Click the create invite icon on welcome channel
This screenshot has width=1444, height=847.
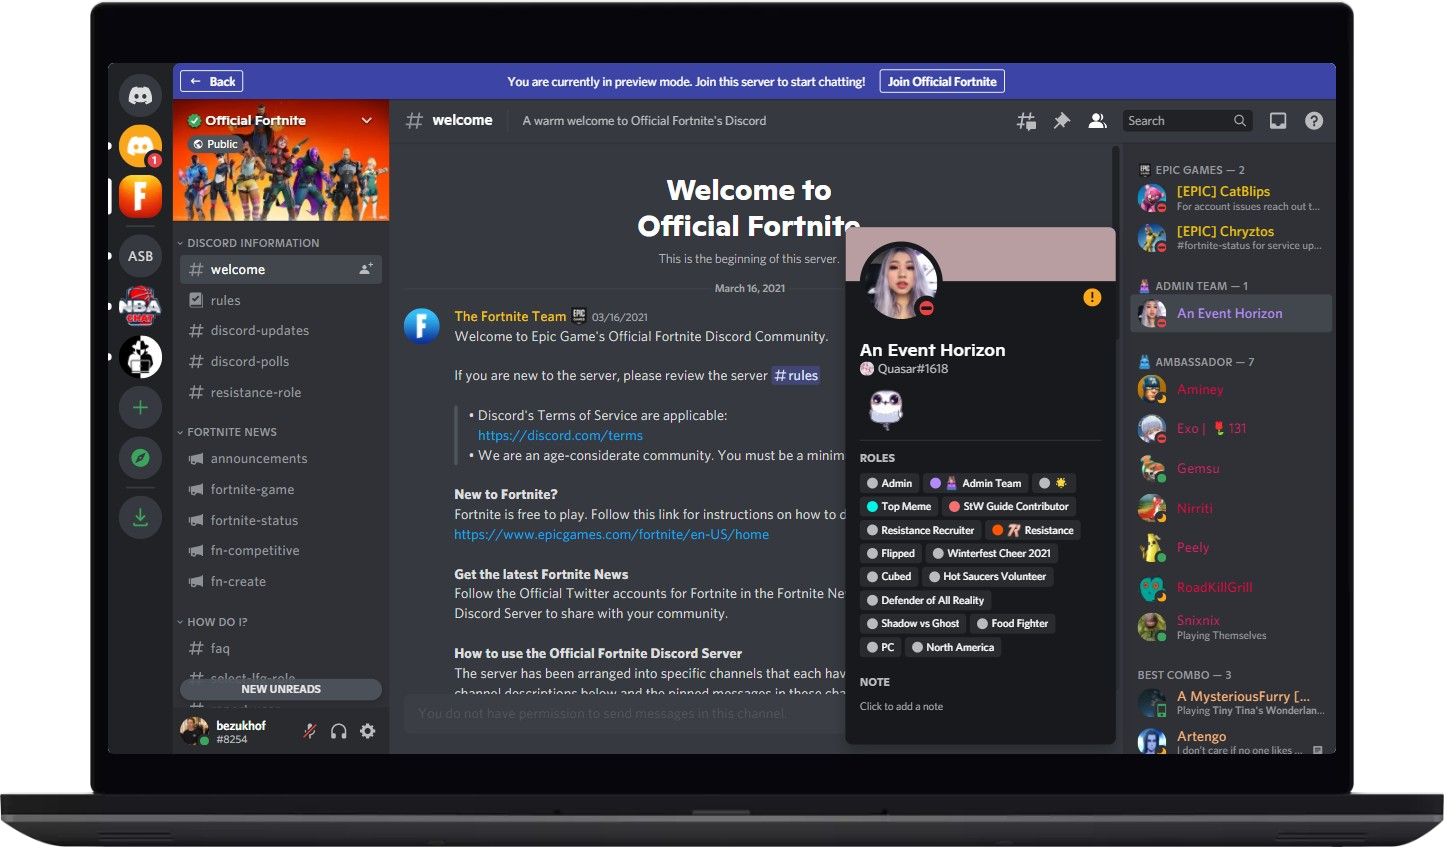click(x=366, y=269)
